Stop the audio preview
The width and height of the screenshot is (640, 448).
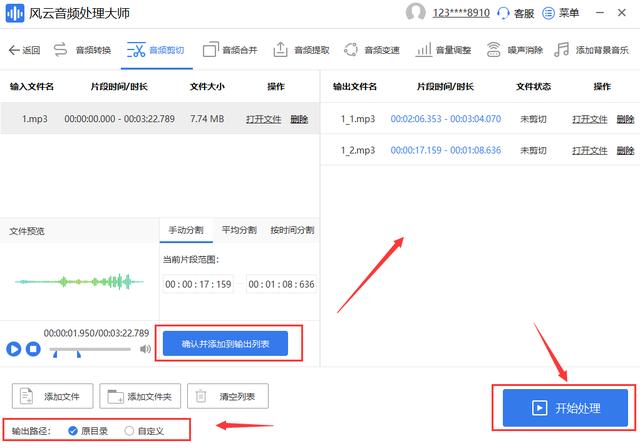tap(33, 349)
